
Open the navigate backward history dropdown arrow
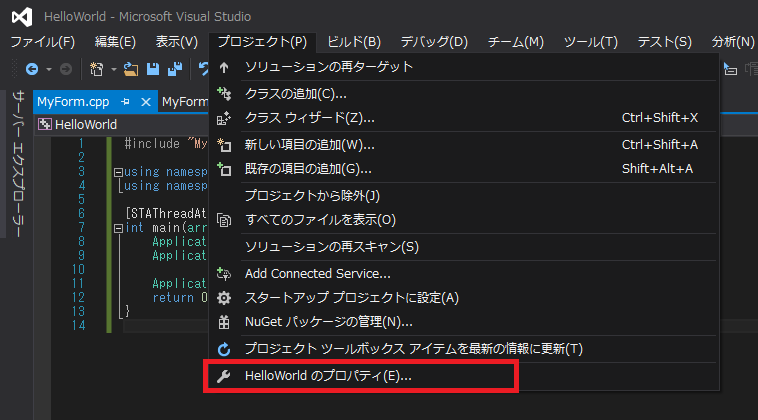pos(49,70)
